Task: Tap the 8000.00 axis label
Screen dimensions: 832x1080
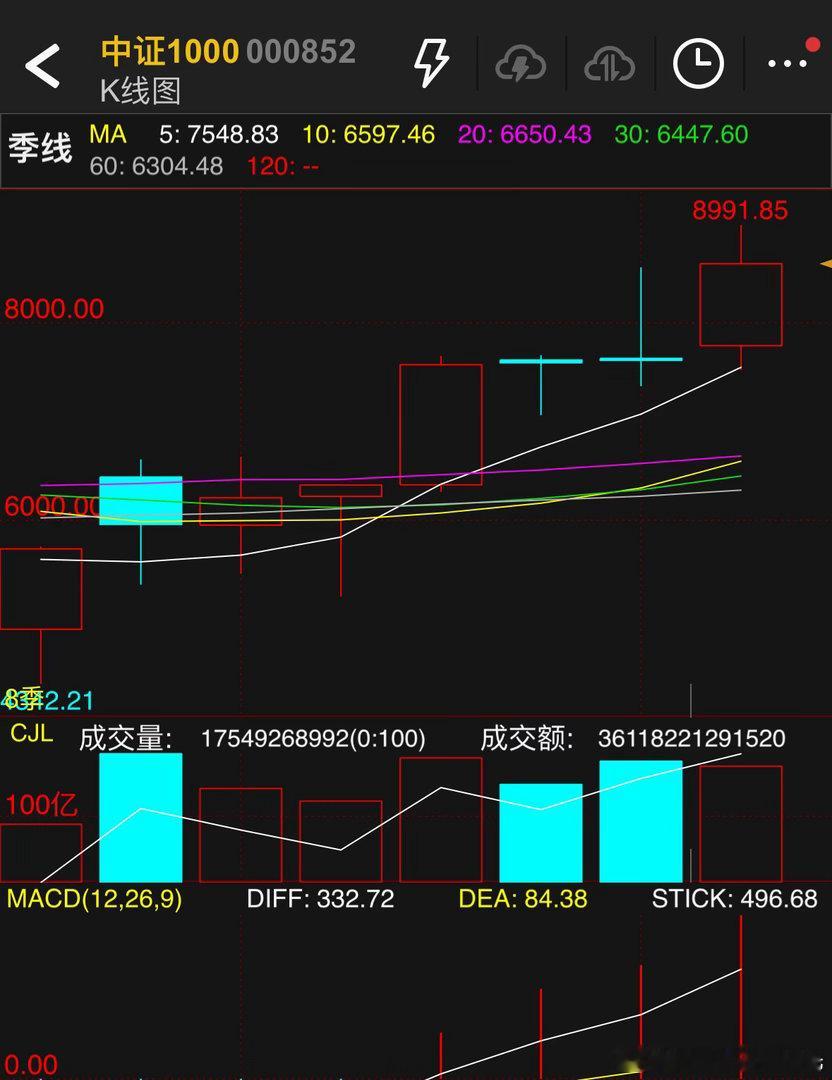Action: click(54, 309)
